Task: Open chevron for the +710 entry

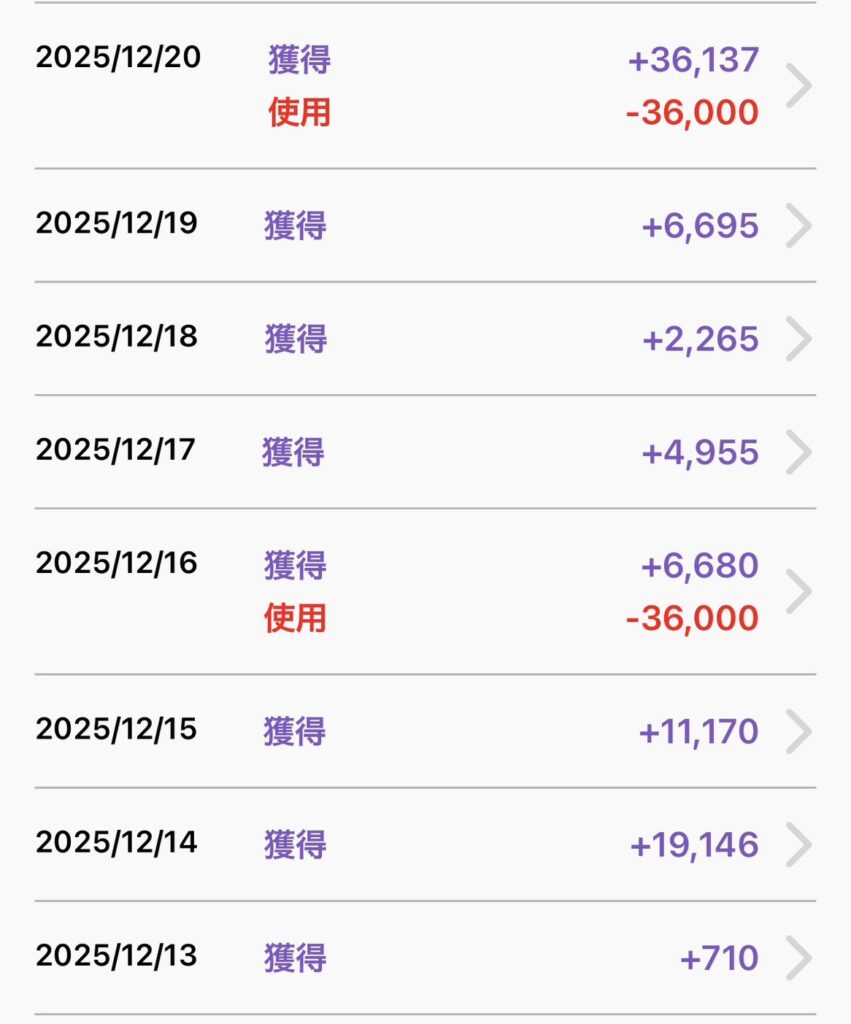Action: click(798, 958)
